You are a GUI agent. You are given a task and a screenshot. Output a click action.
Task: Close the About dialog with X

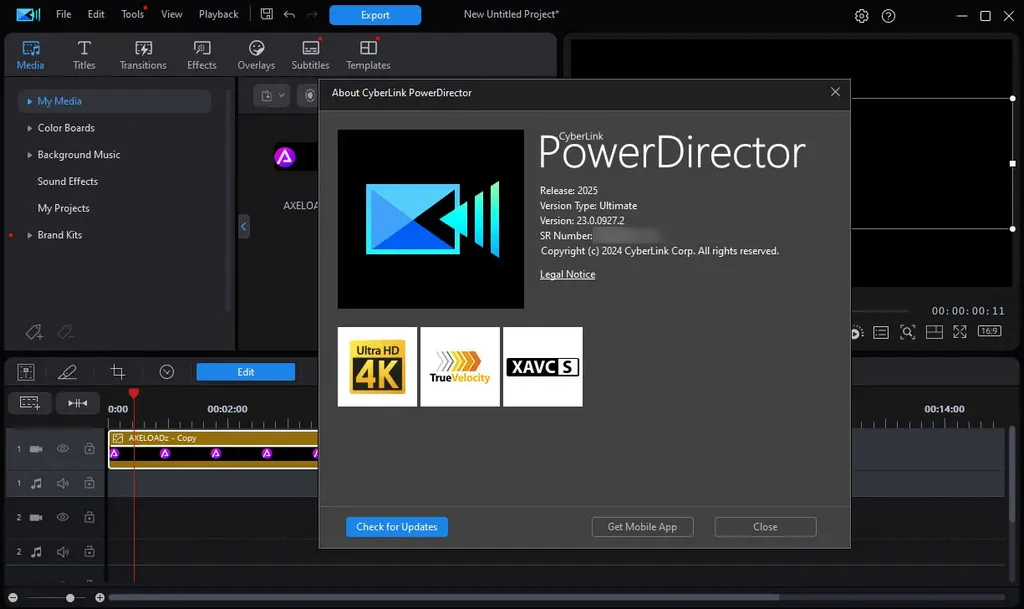[x=835, y=92]
